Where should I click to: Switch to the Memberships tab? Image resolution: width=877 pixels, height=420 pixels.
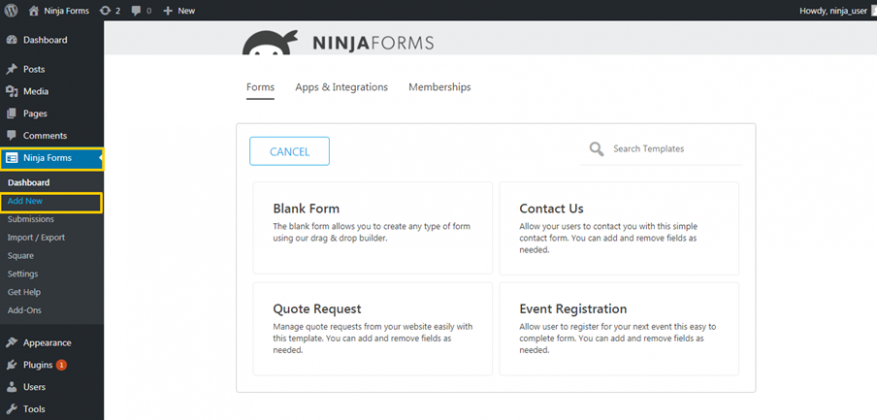(x=440, y=87)
